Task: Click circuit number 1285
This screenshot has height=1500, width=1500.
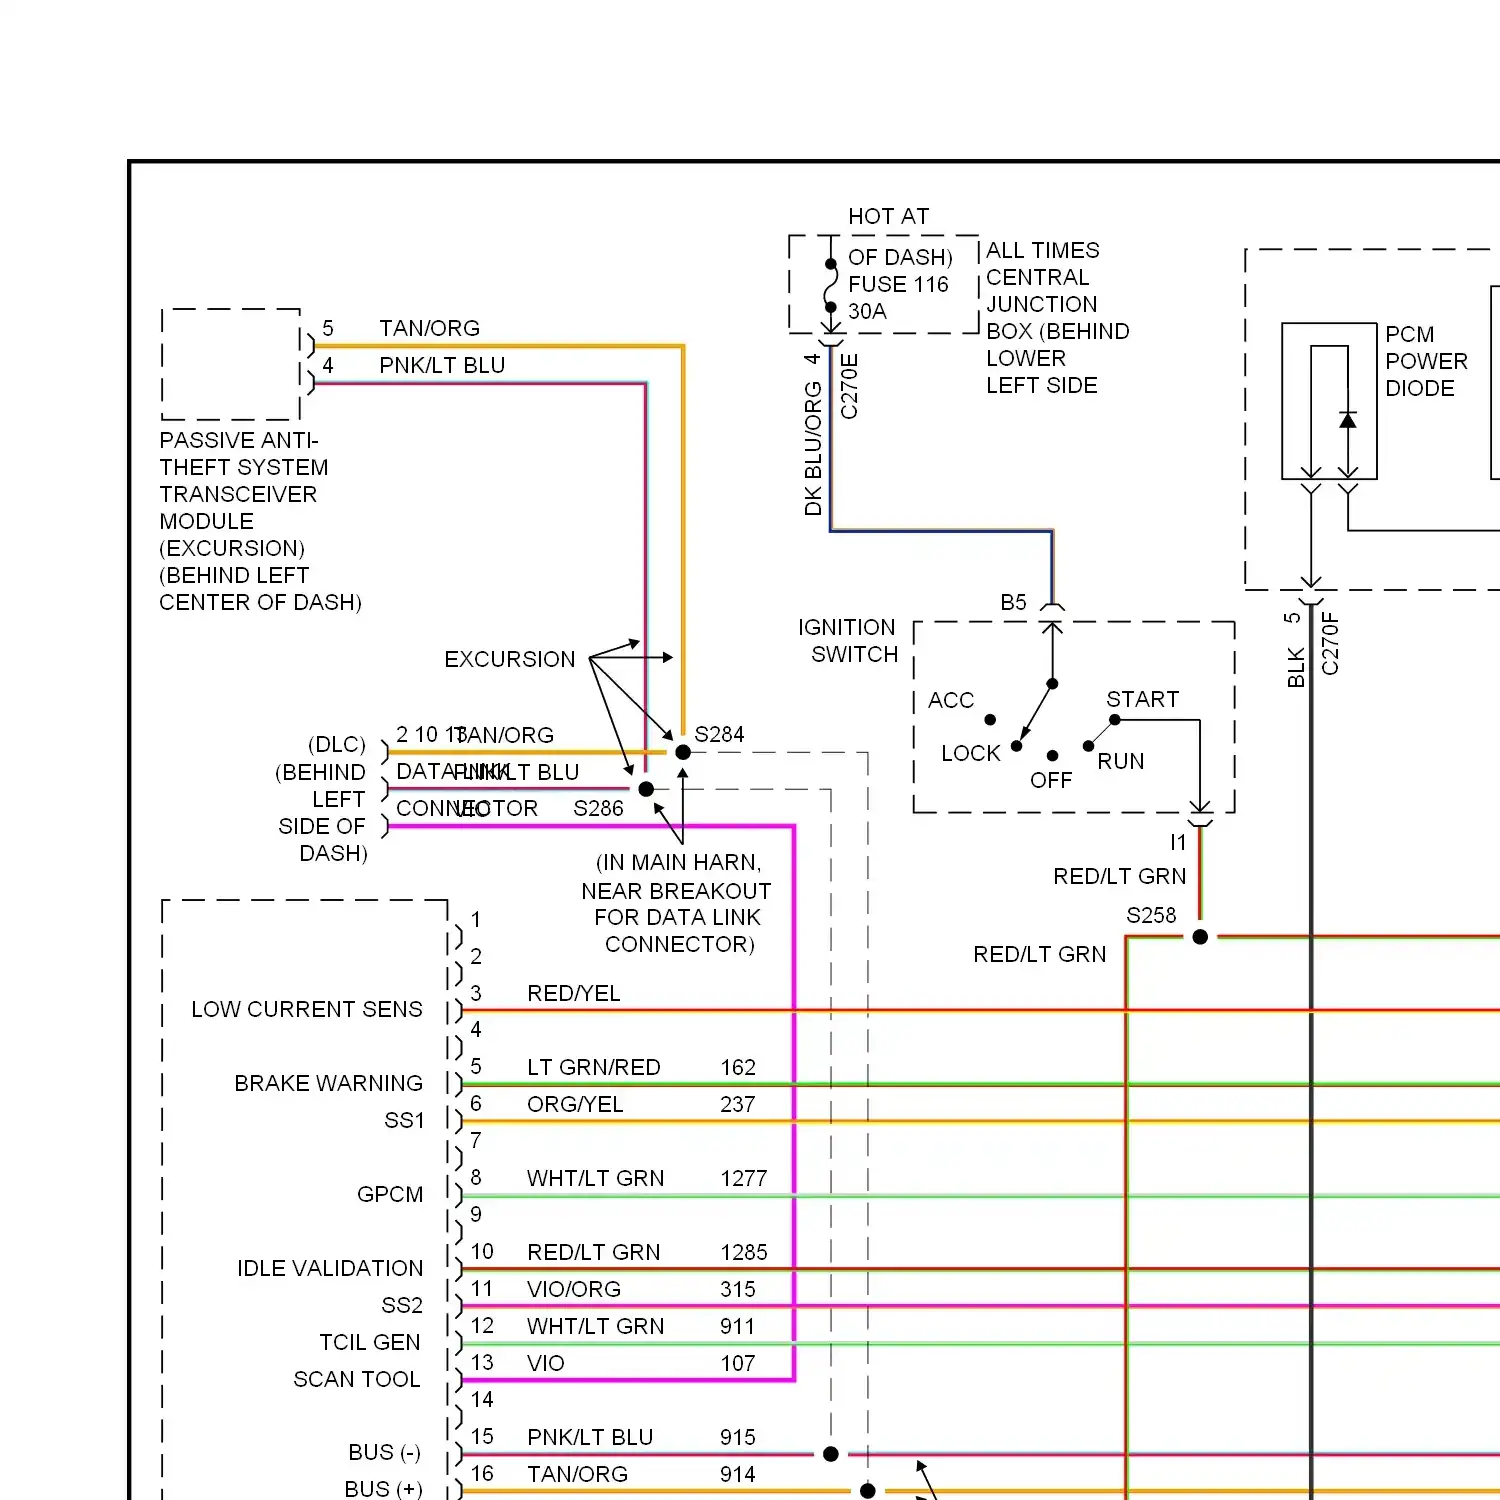Action: (744, 1253)
